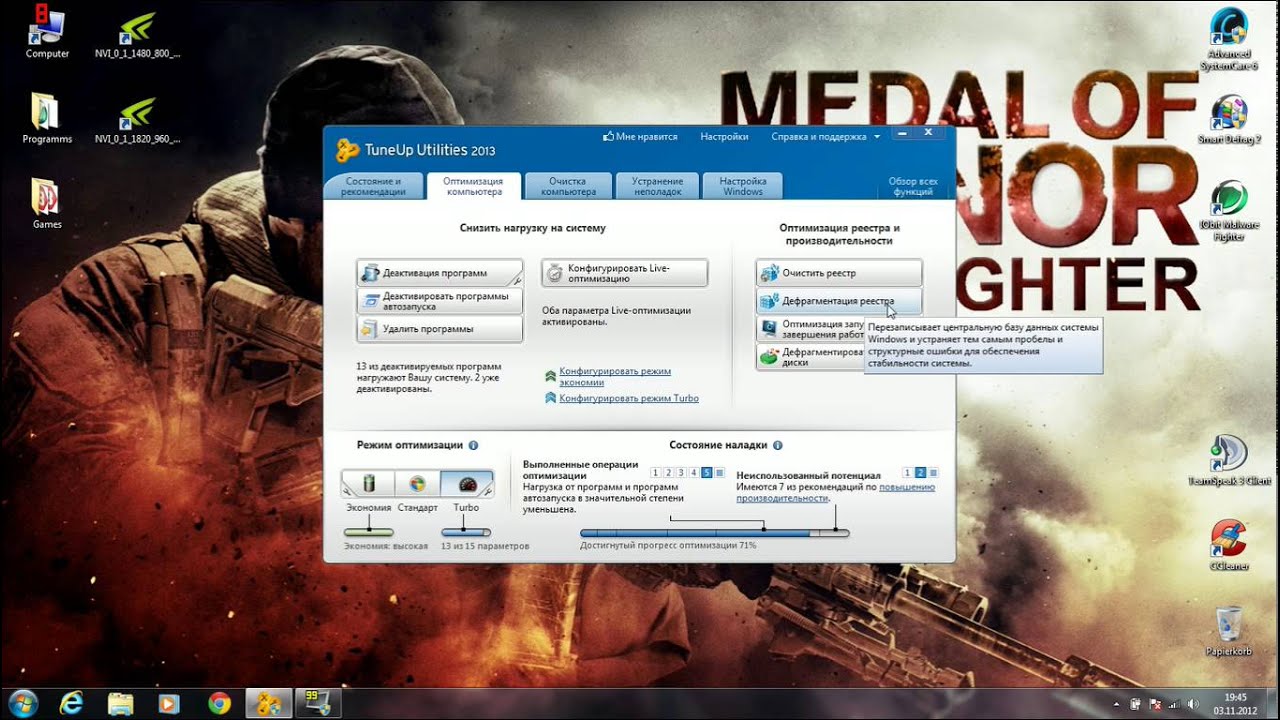
Task: Select page 3 of completed optimizations
Action: click(x=681, y=472)
